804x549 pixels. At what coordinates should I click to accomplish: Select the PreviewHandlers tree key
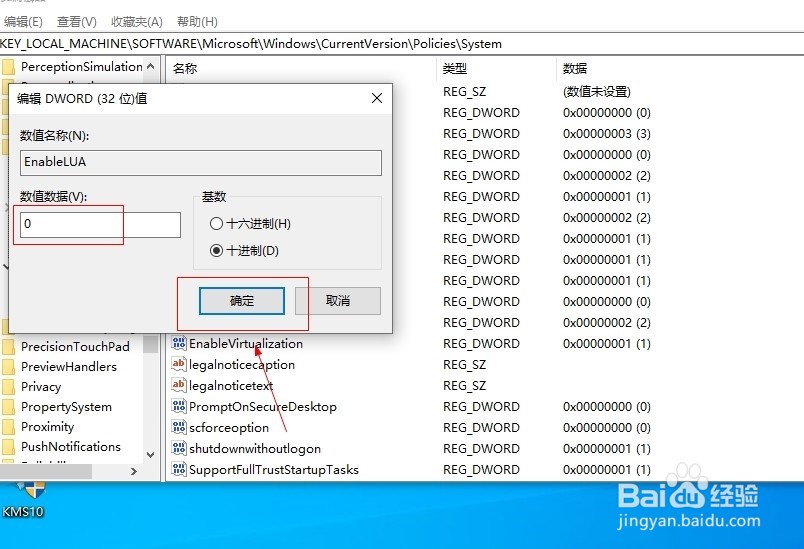click(x=69, y=367)
